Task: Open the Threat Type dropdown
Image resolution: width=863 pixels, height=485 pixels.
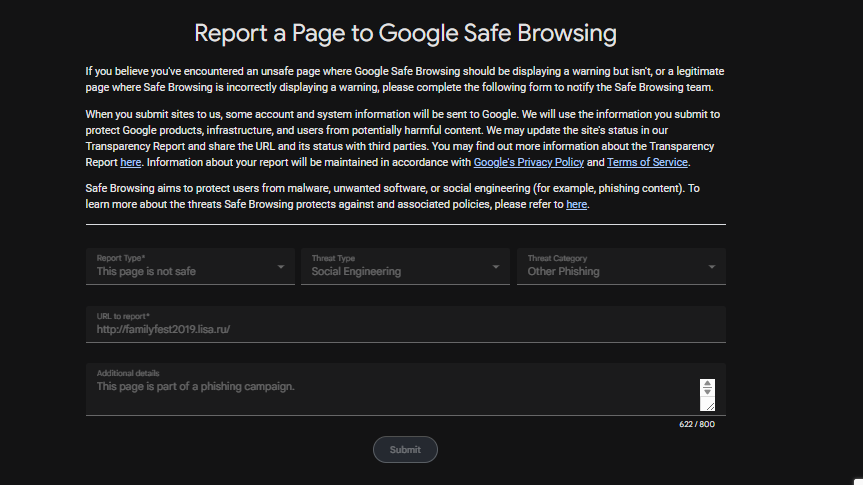Action: point(405,266)
